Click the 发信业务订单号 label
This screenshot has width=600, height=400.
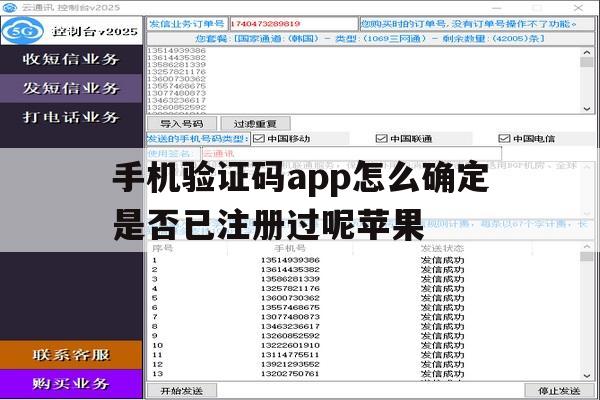(187, 24)
